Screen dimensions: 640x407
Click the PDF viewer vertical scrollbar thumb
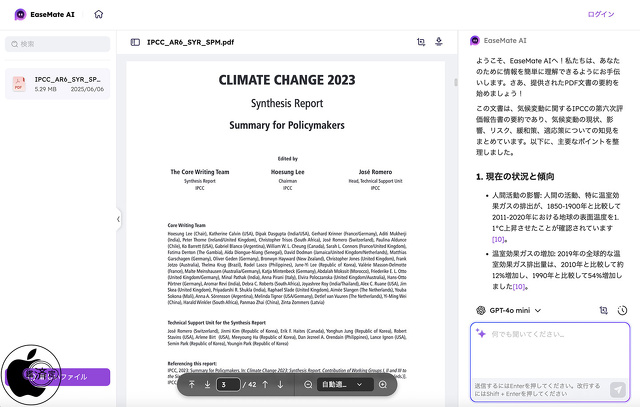pyautogui.click(x=456, y=82)
